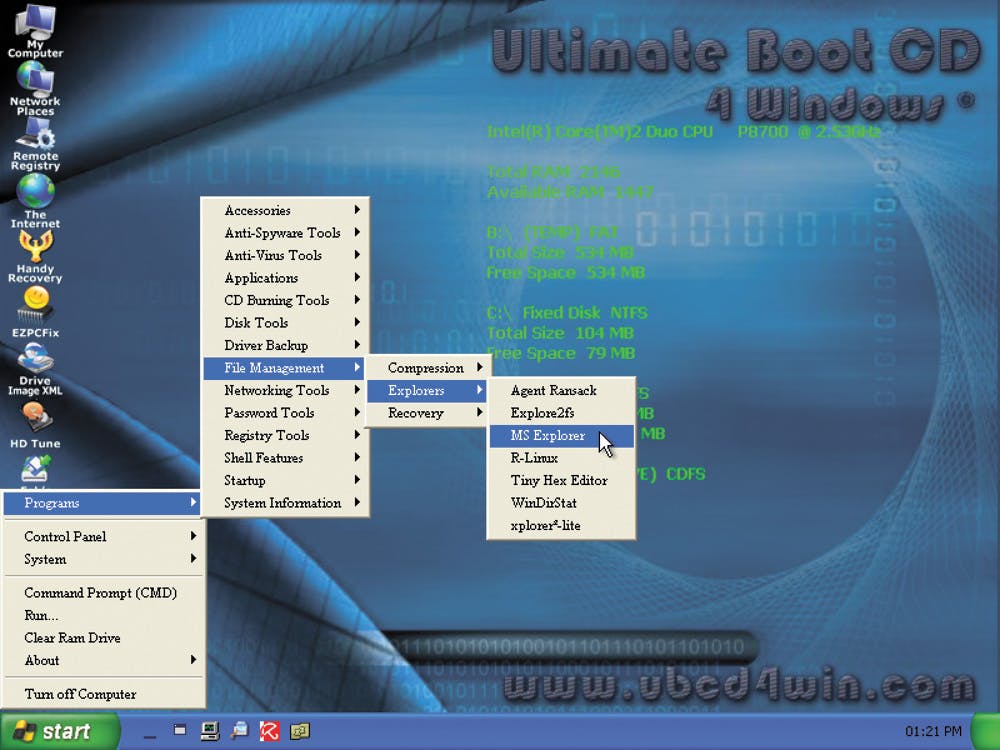
Task: Launch xplorer²-lite
Action: 561,526
